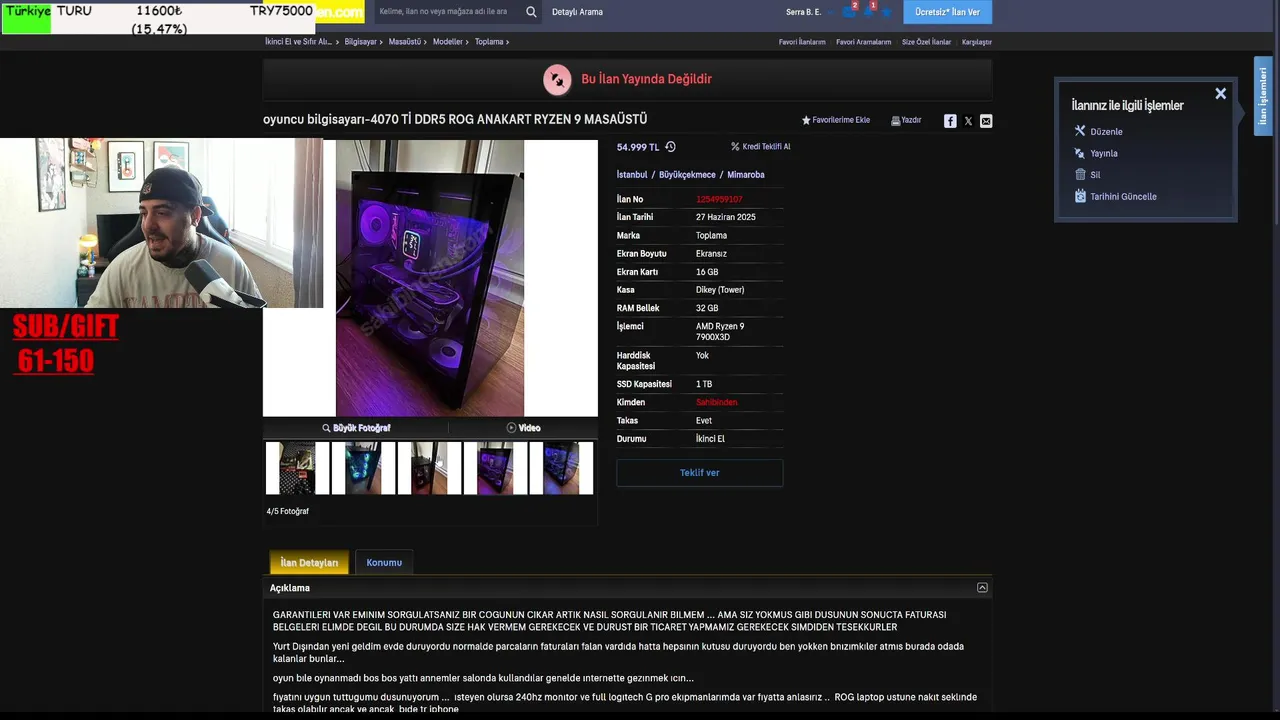This screenshot has width=1280, height=720.
Task: Open Karşılaştır link
Action: click(977, 42)
